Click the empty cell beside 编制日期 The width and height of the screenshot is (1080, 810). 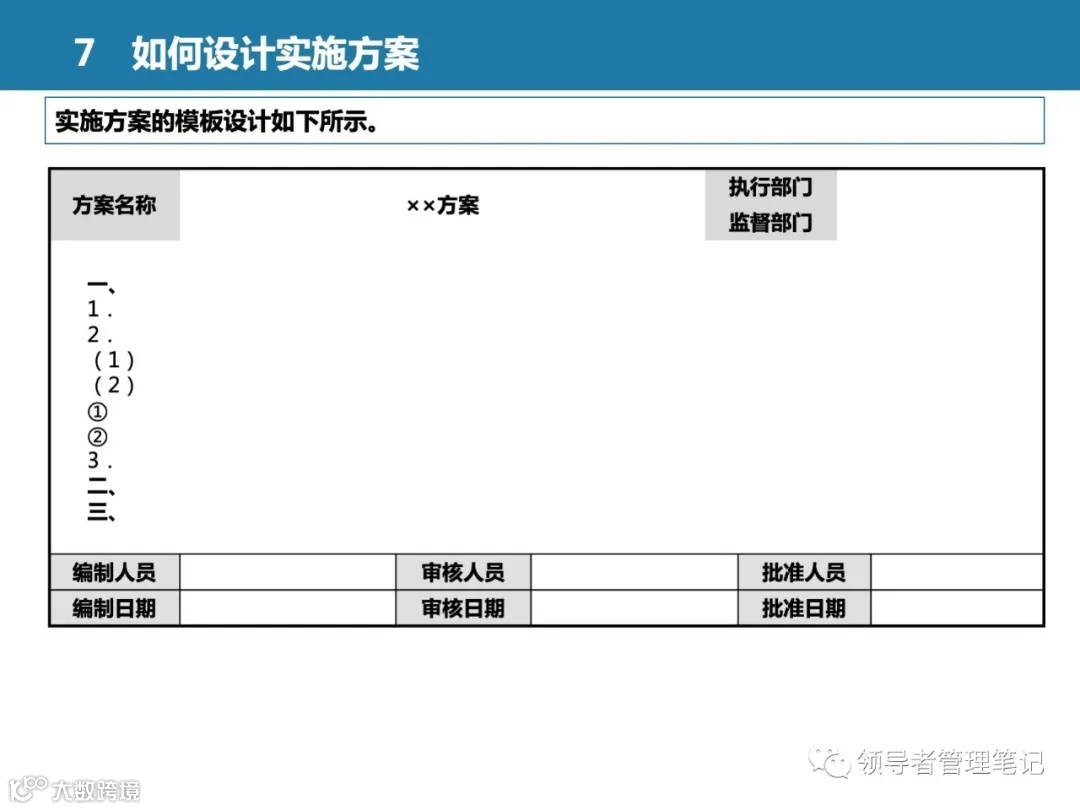290,606
